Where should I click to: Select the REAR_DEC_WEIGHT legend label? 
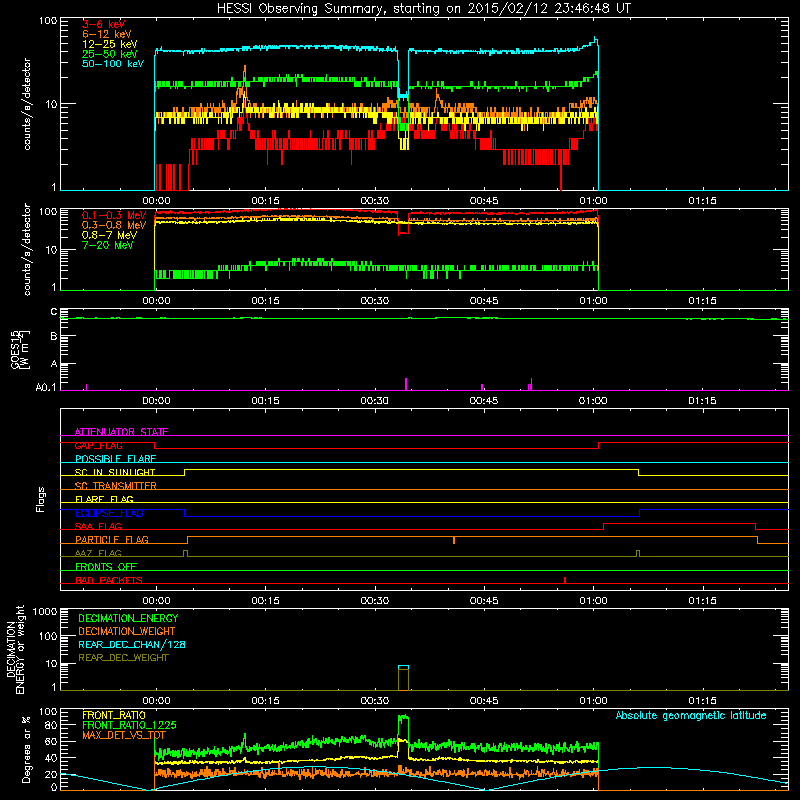click(x=123, y=658)
